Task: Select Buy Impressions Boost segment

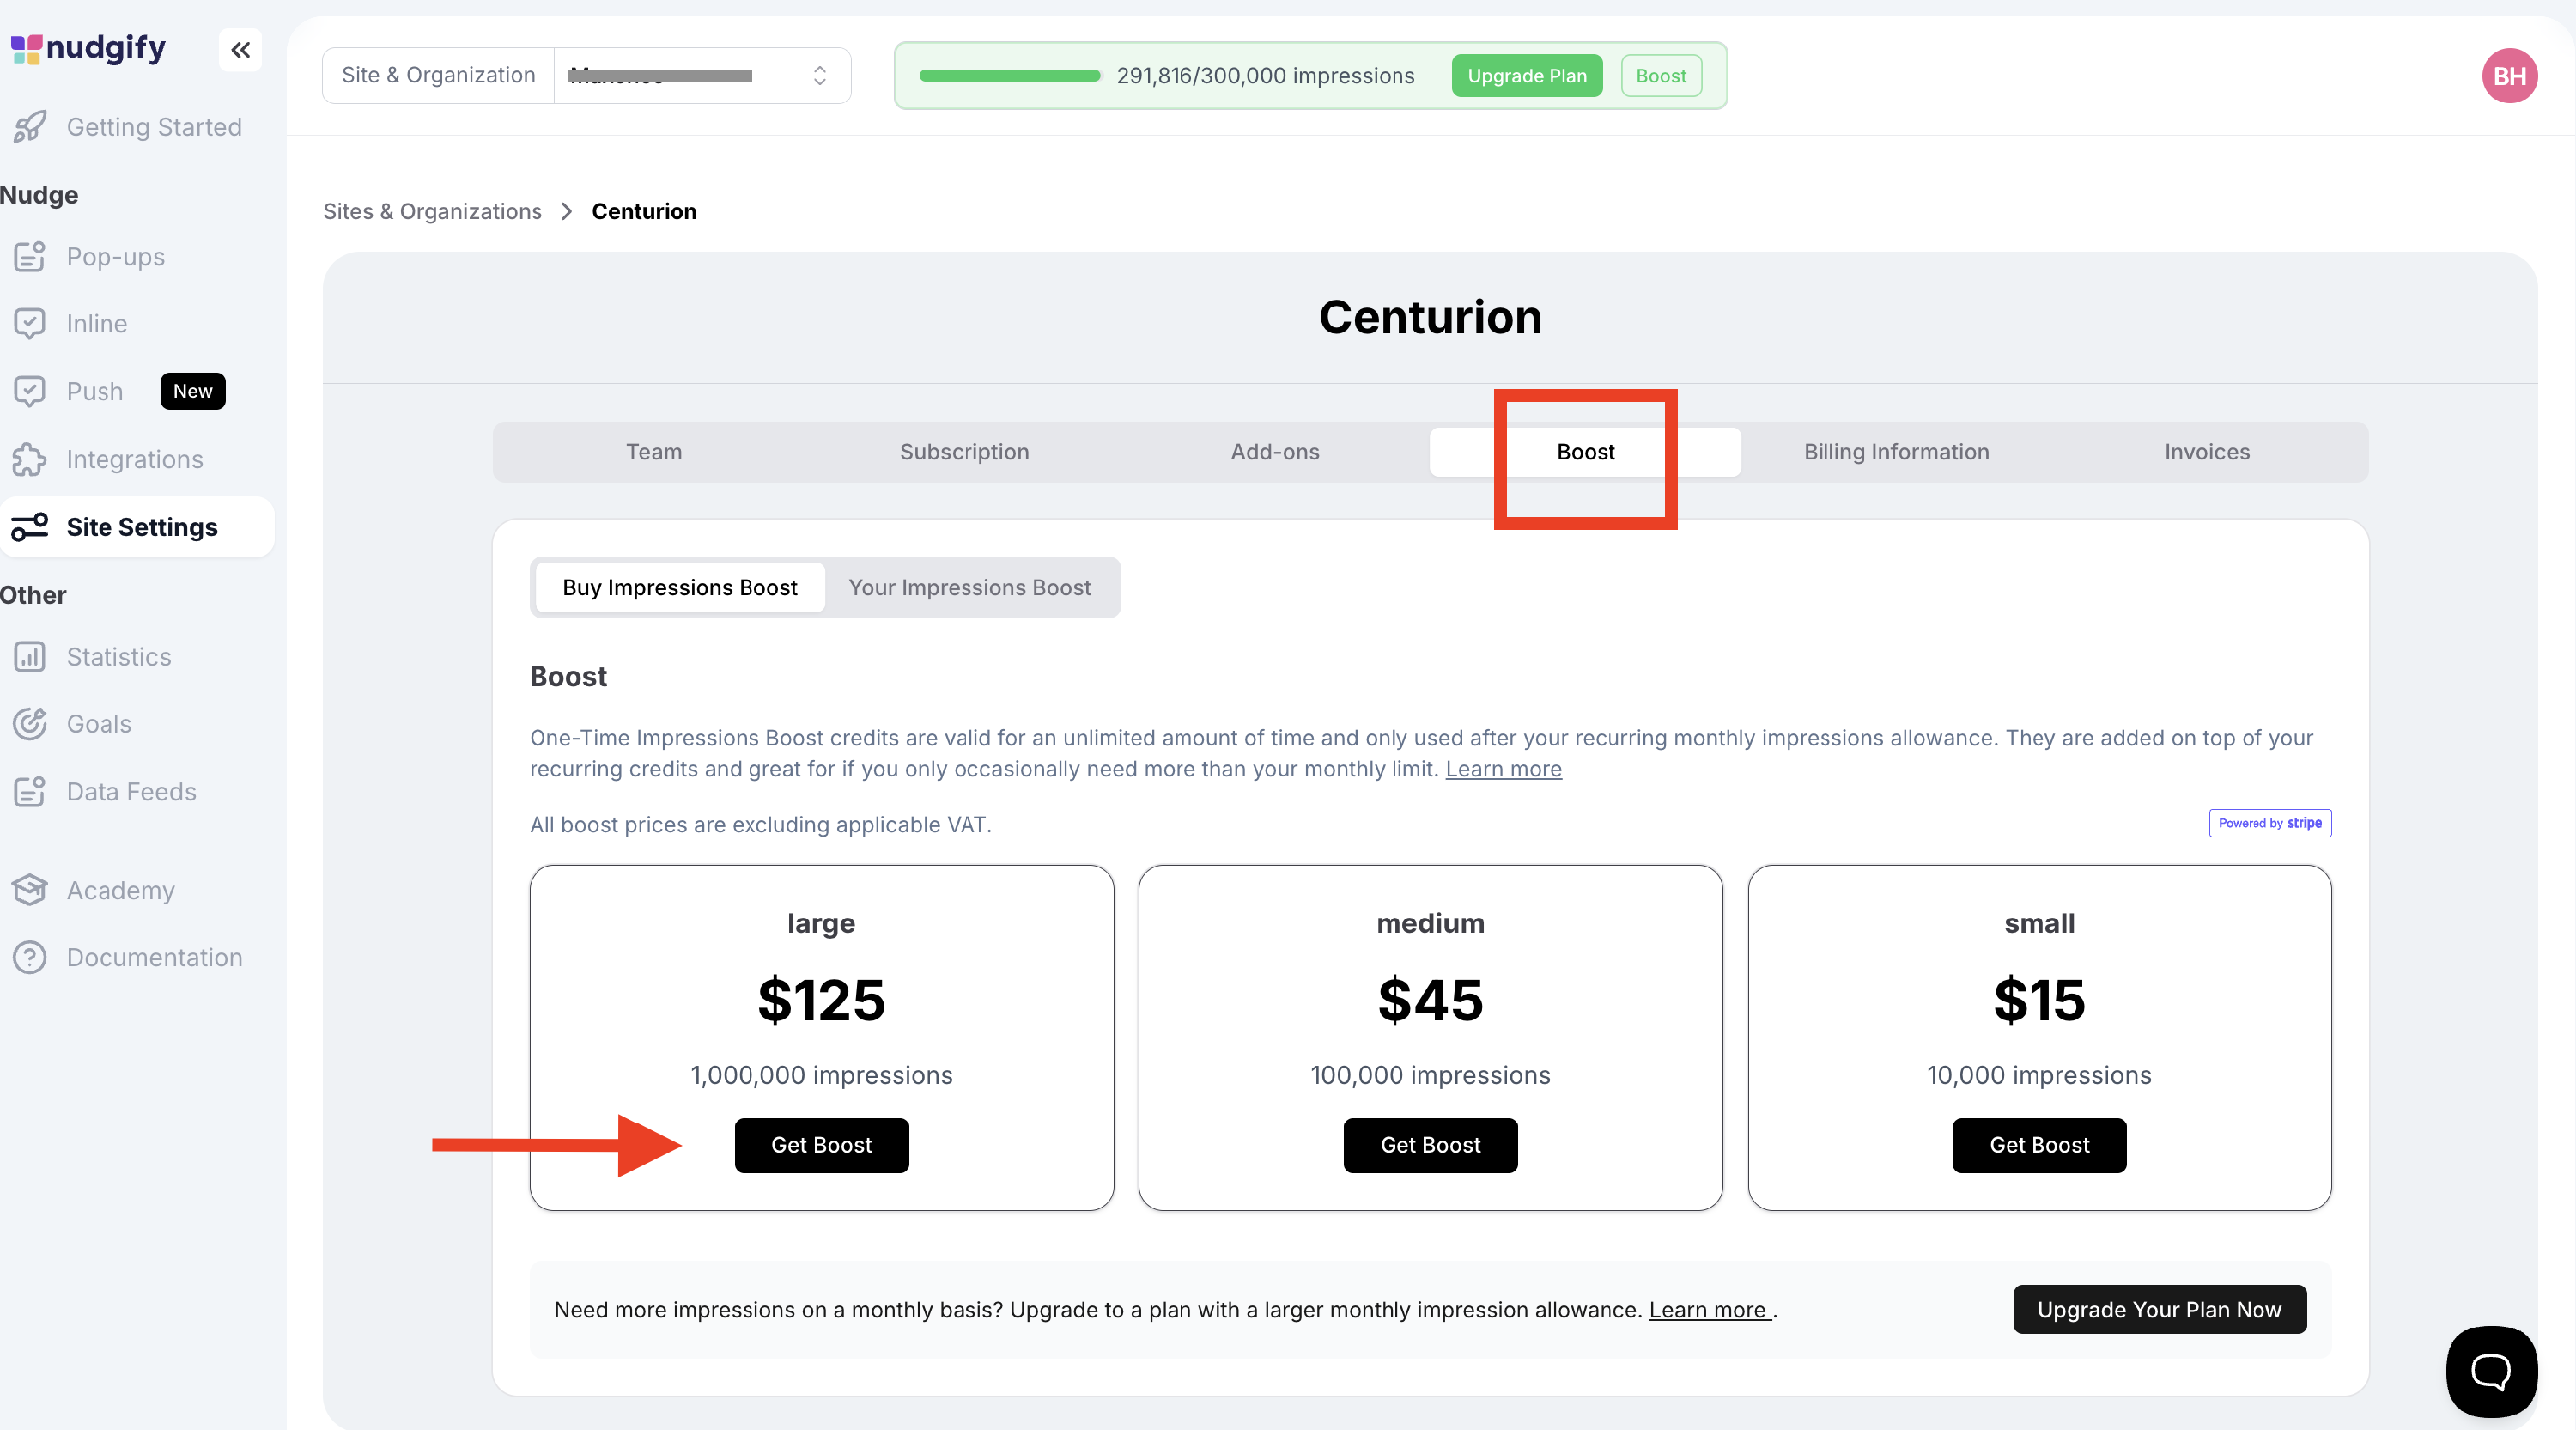Action: [679, 588]
